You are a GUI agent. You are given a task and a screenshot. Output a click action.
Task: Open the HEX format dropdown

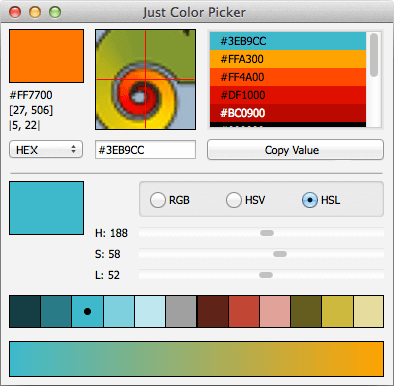[46, 149]
